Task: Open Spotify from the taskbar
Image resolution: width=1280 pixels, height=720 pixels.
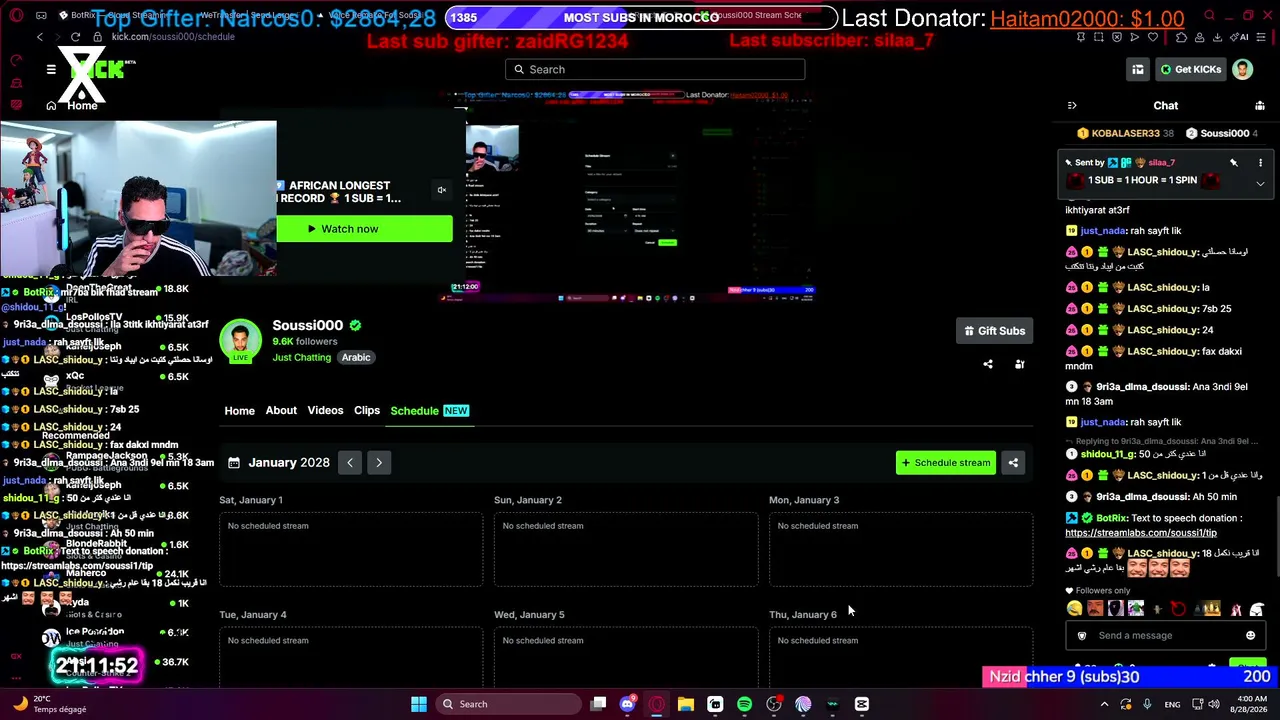Action: [744, 704]
